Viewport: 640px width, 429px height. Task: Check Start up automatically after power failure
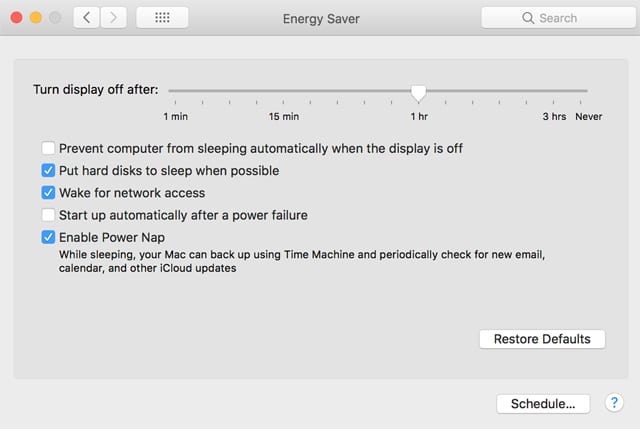click(49, 215)
